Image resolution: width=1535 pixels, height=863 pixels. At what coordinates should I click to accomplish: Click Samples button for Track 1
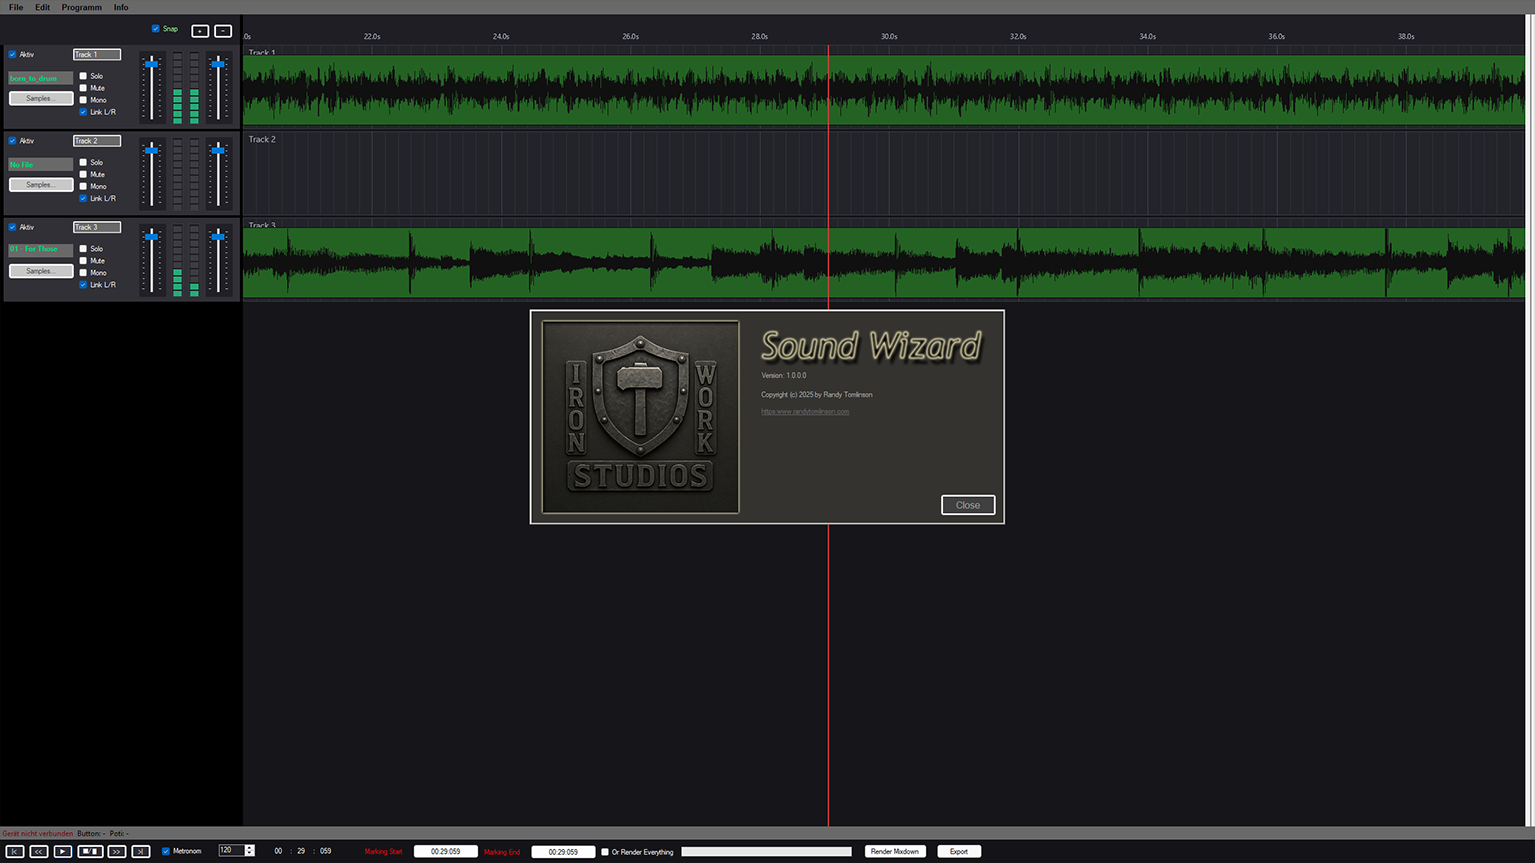point(41,98)
